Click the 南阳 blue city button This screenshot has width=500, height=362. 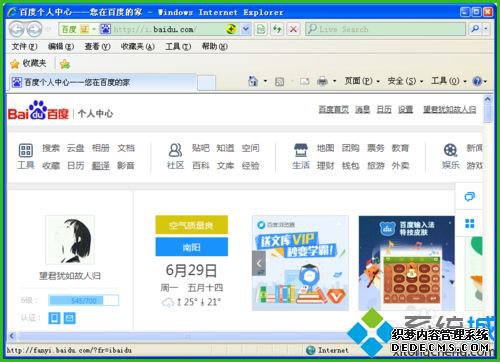click(192, 247)
